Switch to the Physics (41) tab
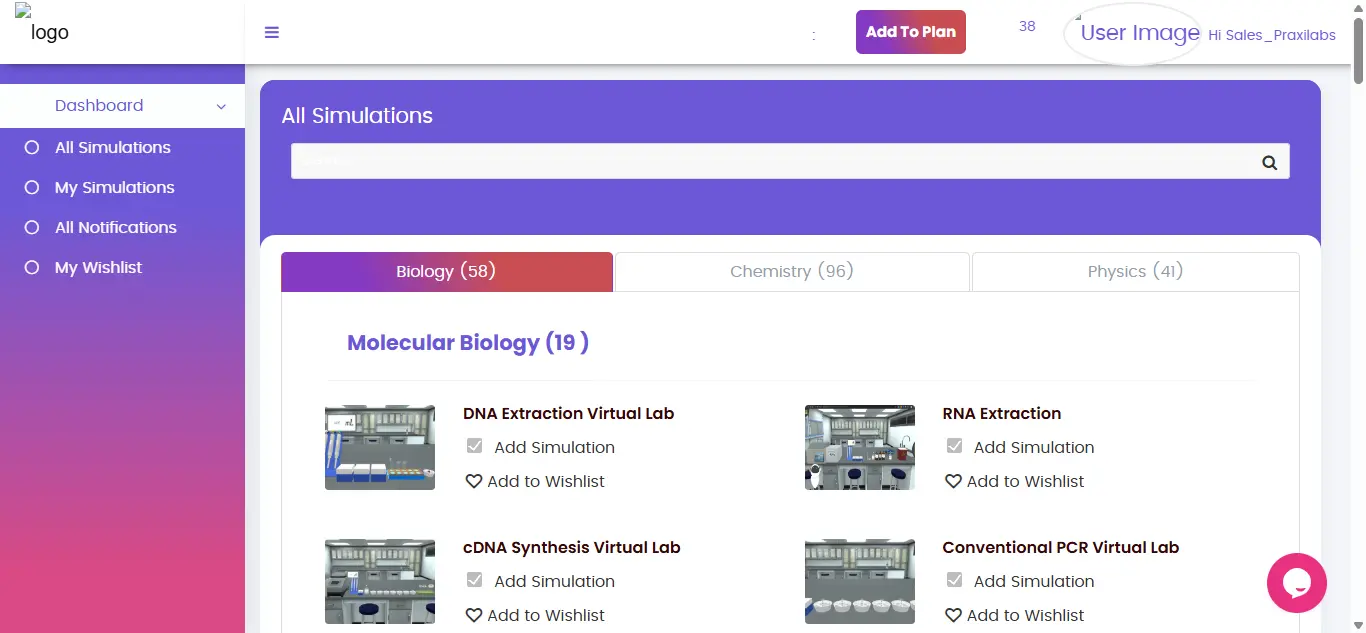The height and width of the screenshot is (633, 1366). pyautogui.click(x=1135, y=271)
